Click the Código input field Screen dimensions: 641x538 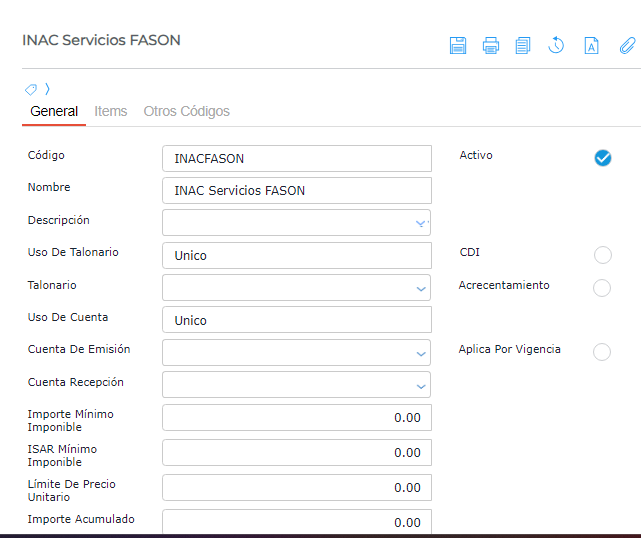[x=296, y=158]
